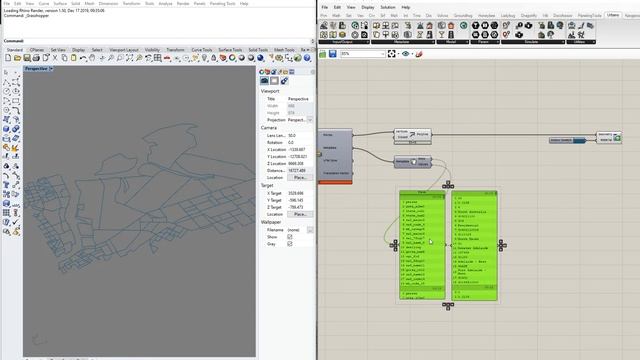Click the color wheel icon in Rhino toolbar
Image resolution: width=640 pixels, height=360 pixels.
(232, 58)
